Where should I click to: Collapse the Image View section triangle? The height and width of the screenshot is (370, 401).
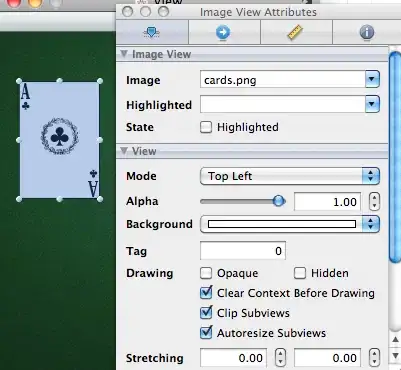(x=124, y=54)
